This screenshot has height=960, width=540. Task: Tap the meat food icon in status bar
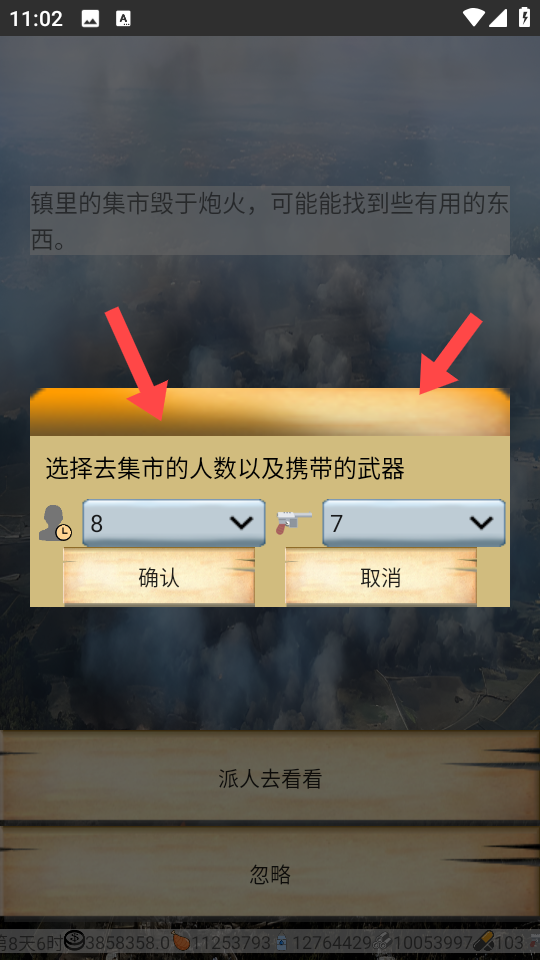[x=181, y=940]
